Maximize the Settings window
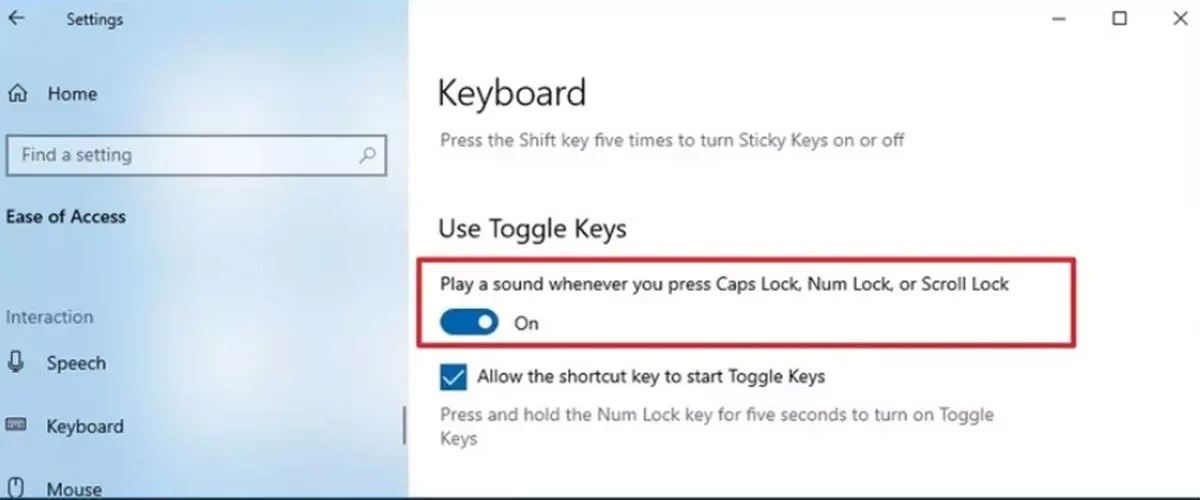The image size is (1200, 500). (1120, 18)
